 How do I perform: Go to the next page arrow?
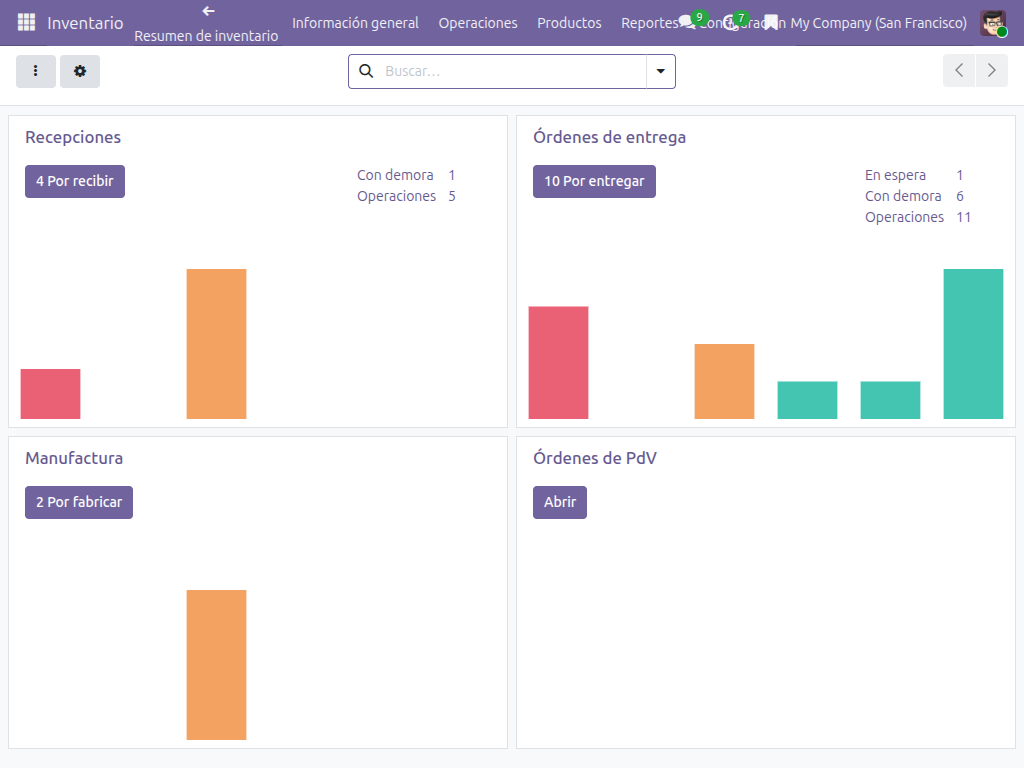(991, 71)
